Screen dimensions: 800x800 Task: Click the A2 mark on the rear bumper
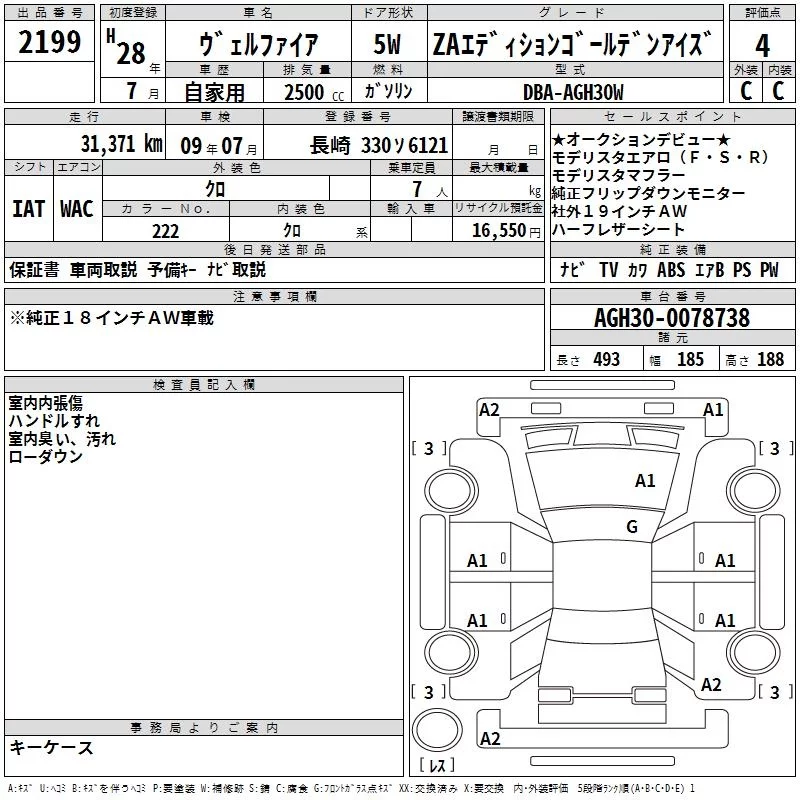tap(490, 738)
